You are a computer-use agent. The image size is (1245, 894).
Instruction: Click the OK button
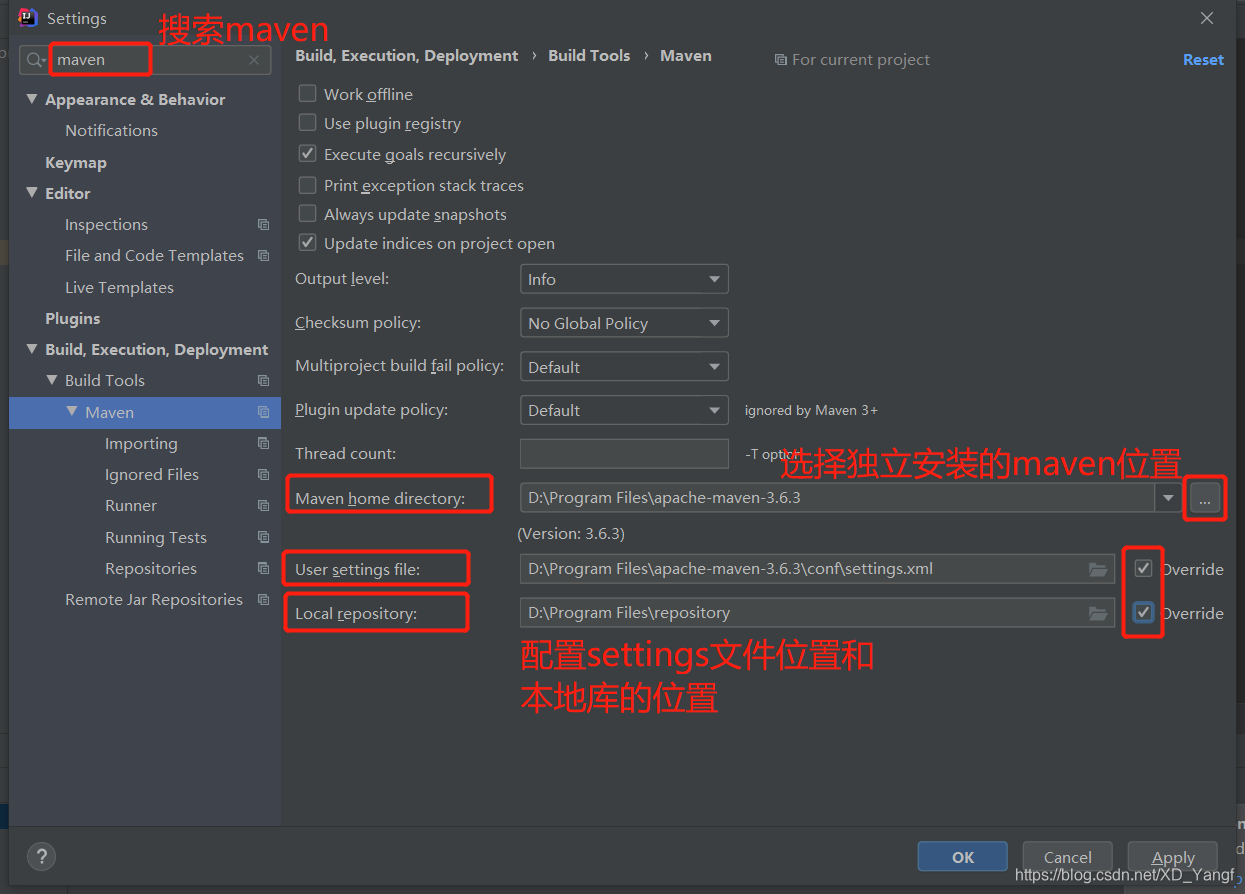tap(963, 857)
